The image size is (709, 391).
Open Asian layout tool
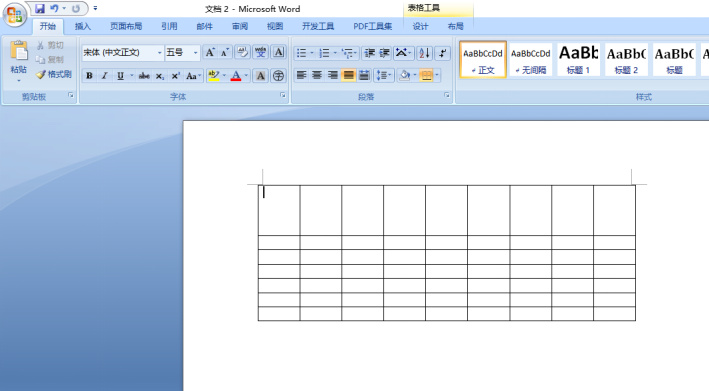point(403,53)
